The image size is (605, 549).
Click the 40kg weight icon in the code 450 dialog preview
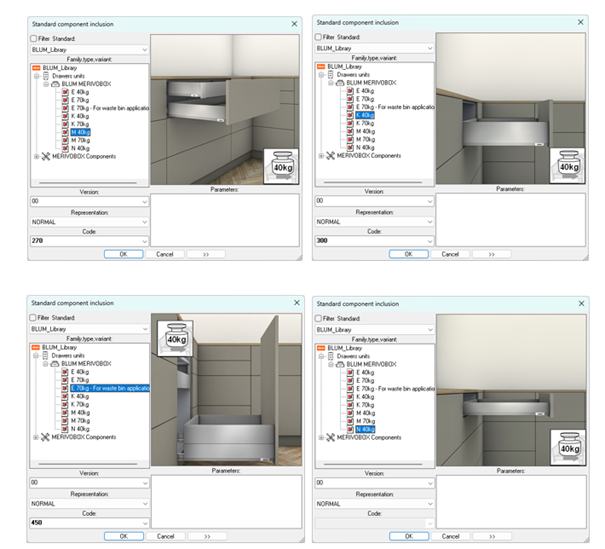pos(177,333)
